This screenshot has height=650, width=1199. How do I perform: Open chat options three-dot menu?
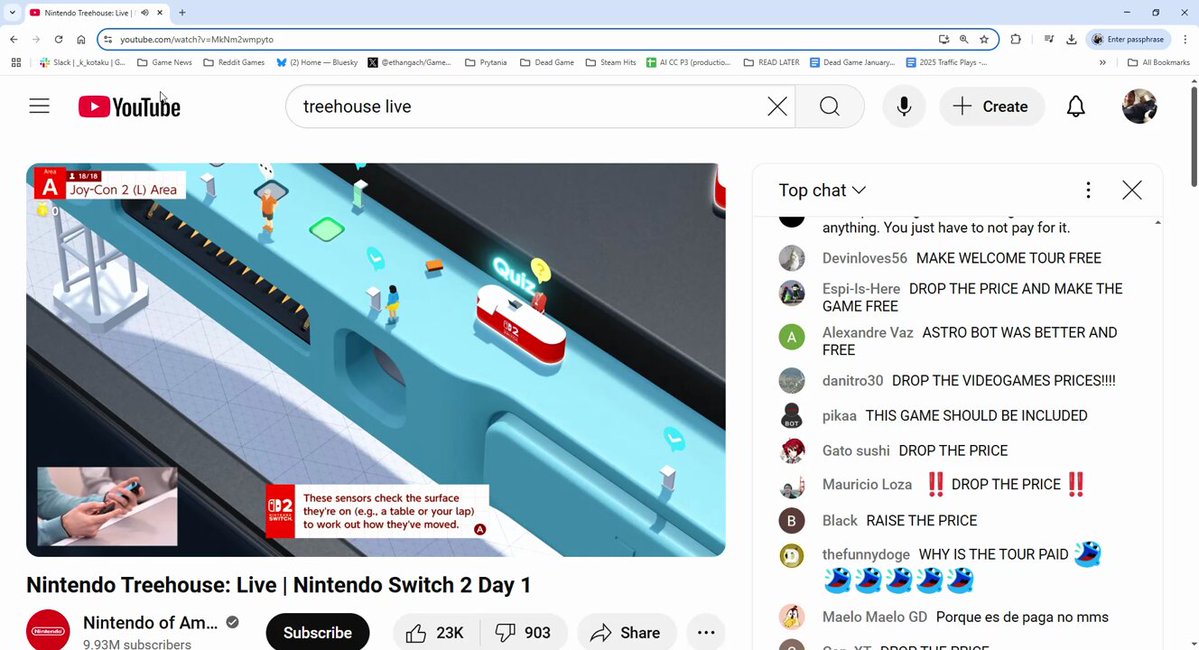1088,190
